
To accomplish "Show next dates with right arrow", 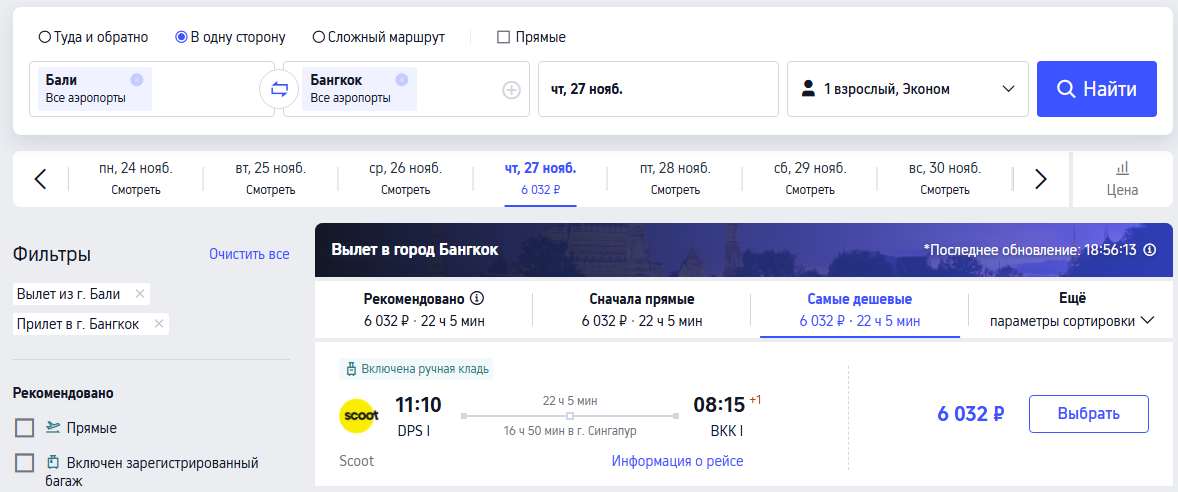I will pyautogui.click(x=1041, y=179).
